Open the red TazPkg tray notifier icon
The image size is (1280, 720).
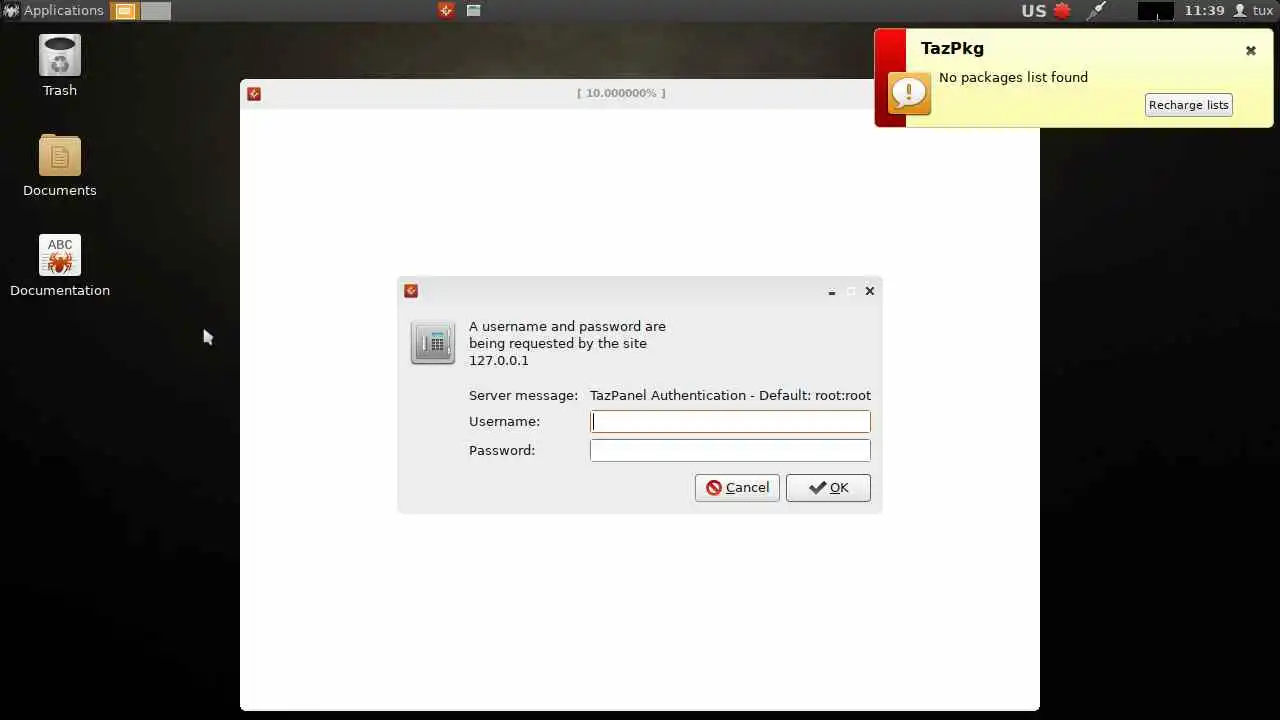pyautogui.click(x=1062, y=11)
